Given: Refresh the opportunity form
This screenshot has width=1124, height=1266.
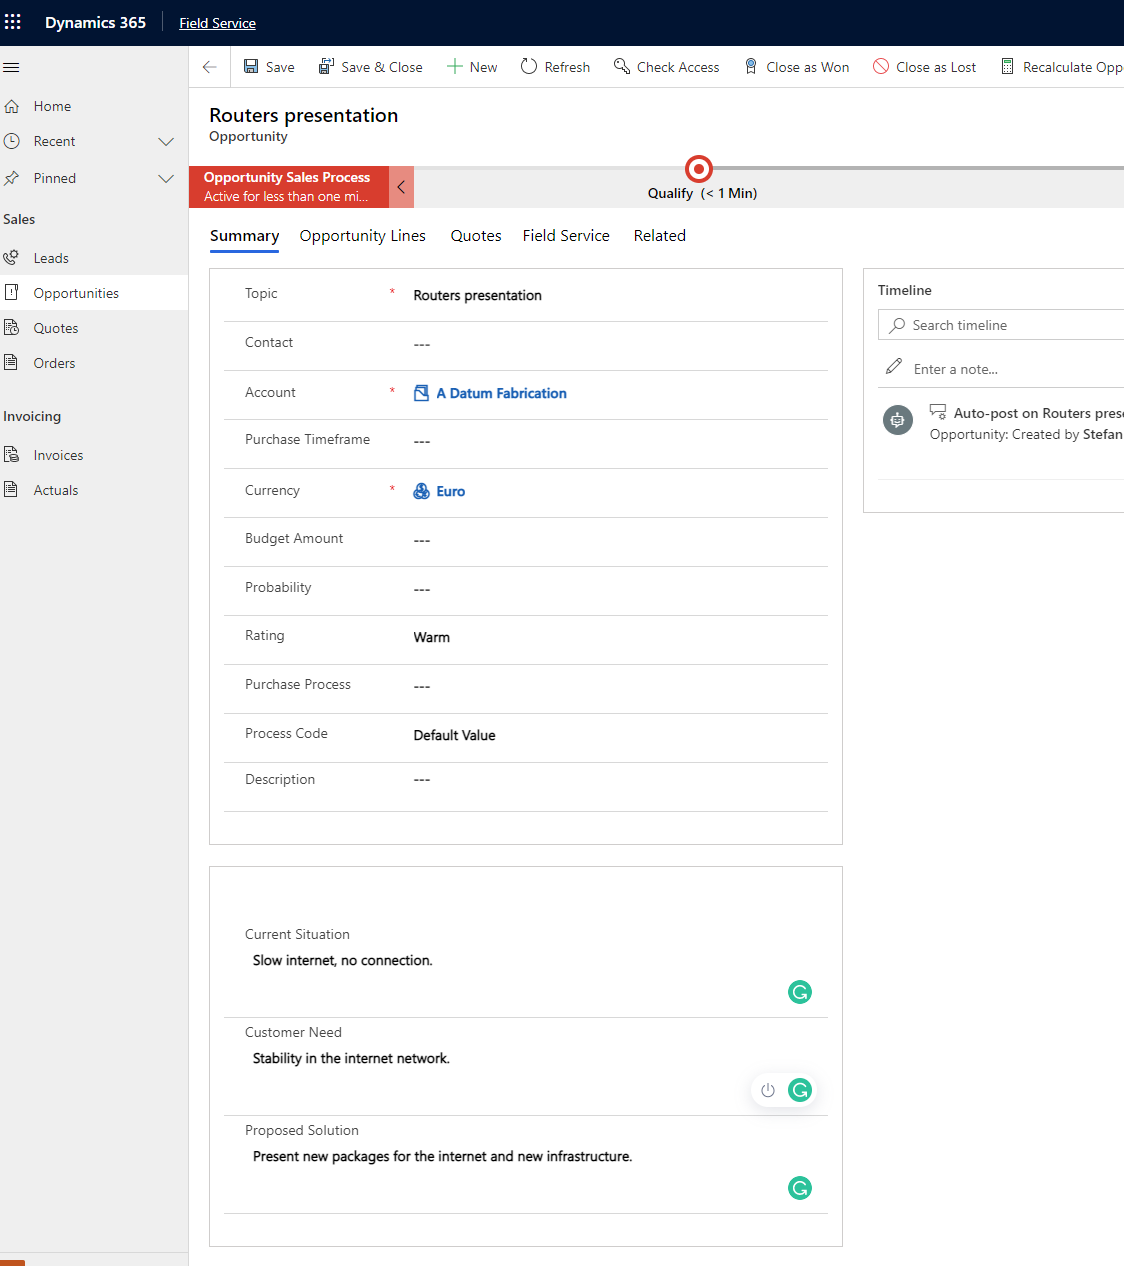Looking at the screenshot, I should tap(555, 67).
